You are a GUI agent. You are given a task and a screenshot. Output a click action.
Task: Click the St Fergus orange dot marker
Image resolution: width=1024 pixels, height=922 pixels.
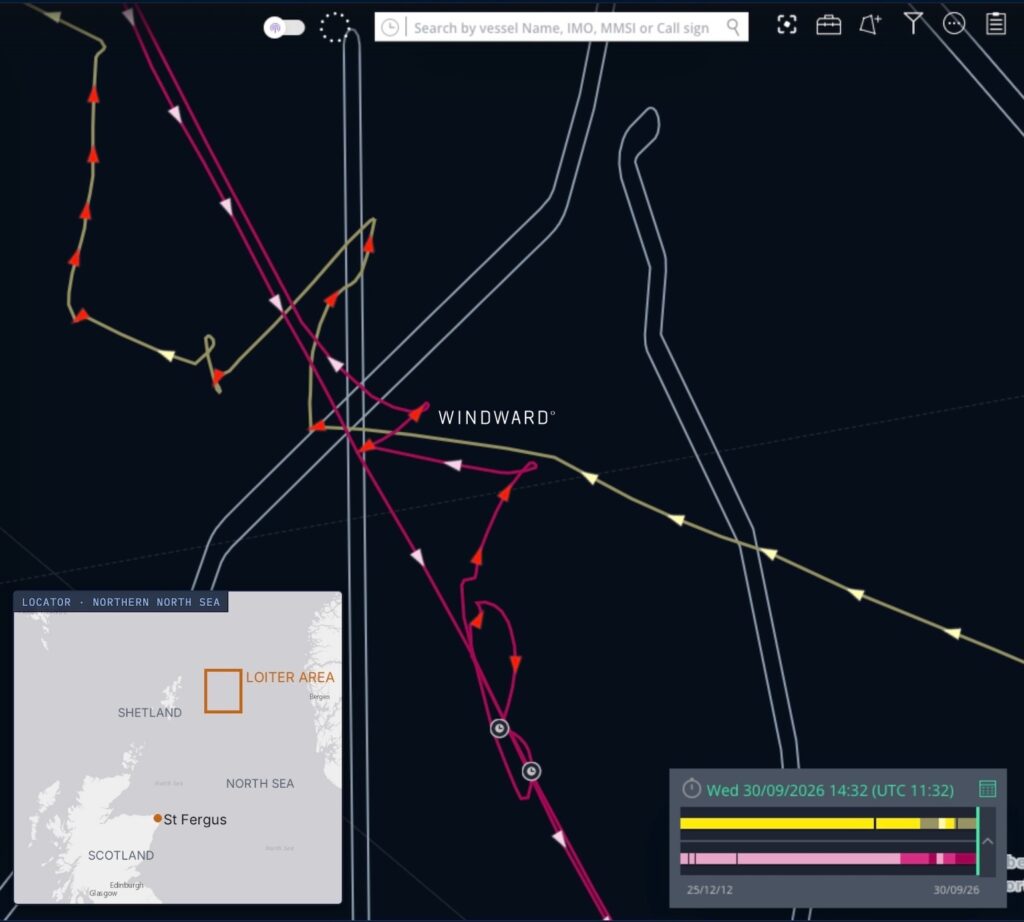157,818
